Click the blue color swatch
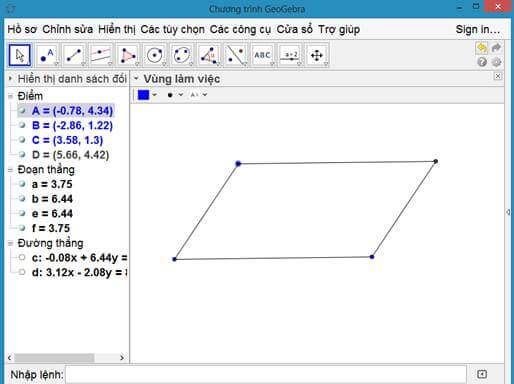 tap(143, 95)
